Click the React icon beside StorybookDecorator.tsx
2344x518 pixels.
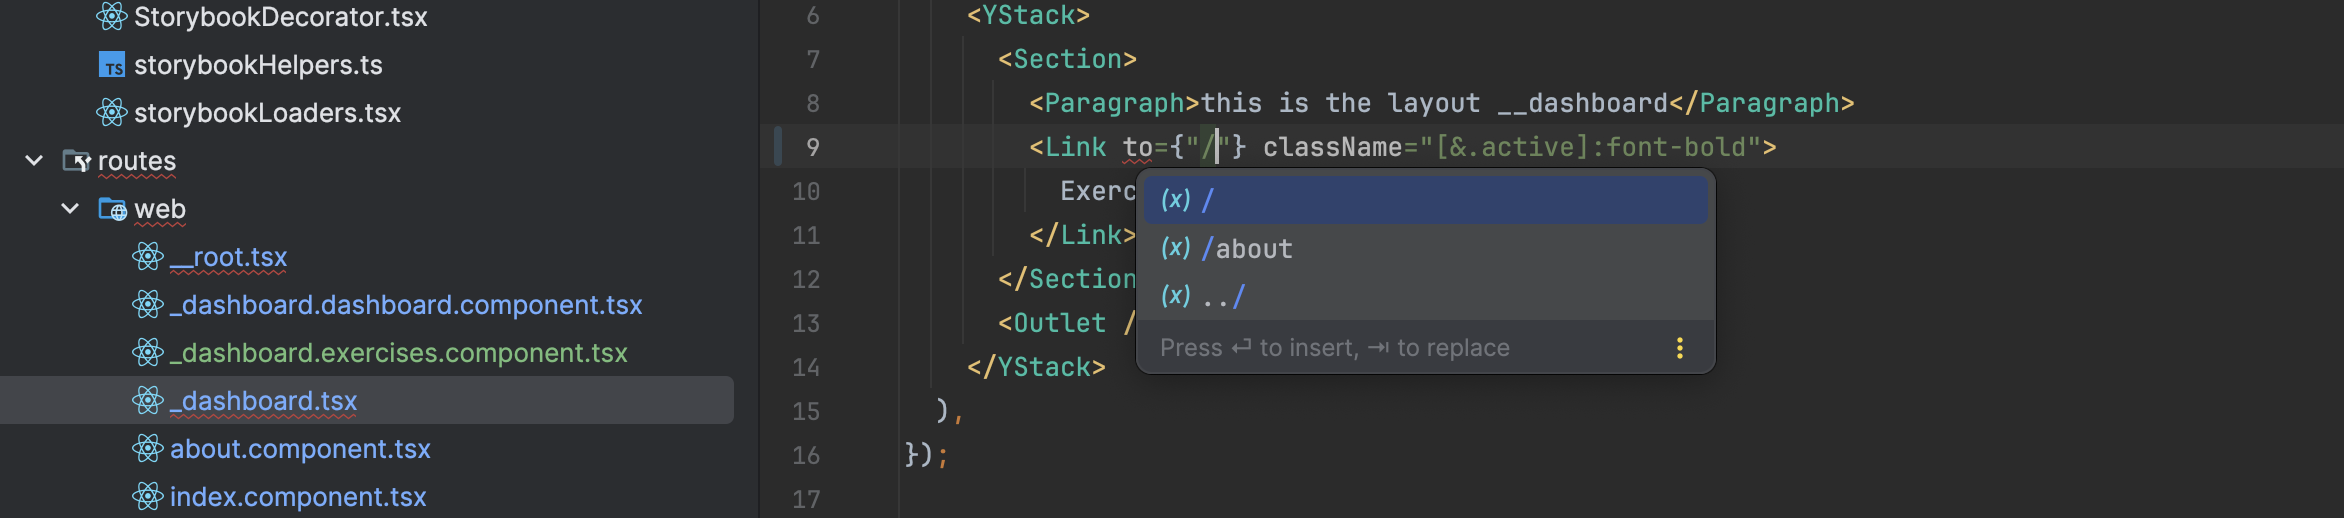[112, 16]
